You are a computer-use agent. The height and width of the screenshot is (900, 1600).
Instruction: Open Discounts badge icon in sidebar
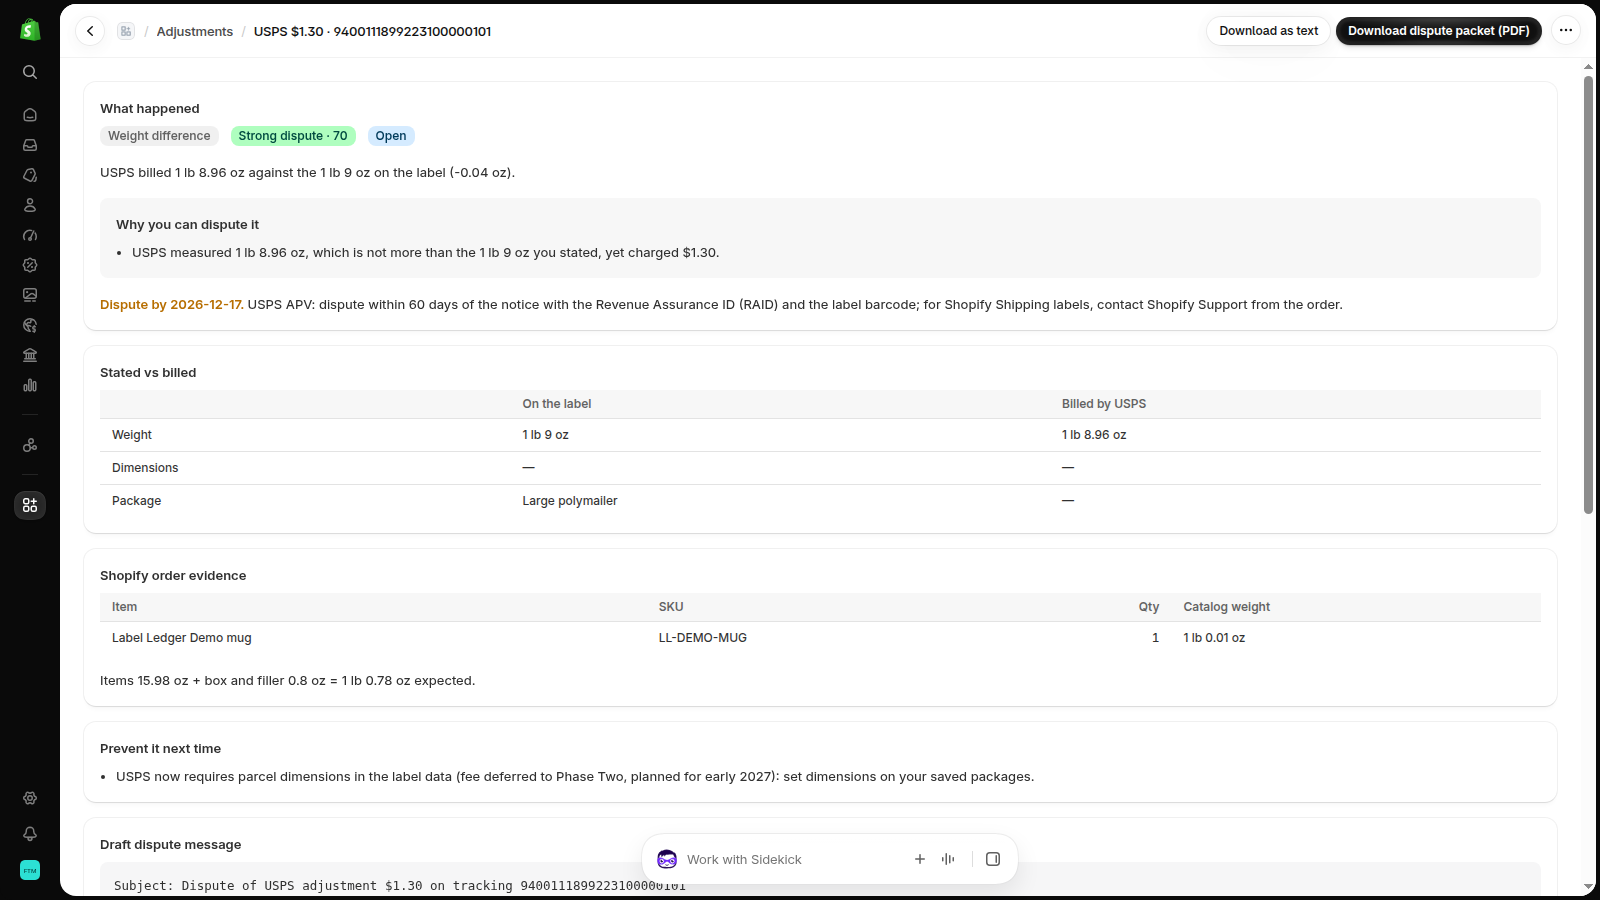[x=30, y=265]
